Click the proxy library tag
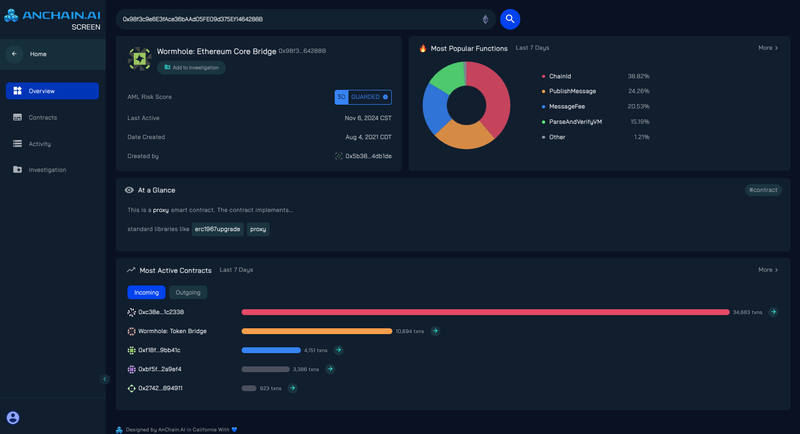Screen dimensions: 800x434 point(258,229)
